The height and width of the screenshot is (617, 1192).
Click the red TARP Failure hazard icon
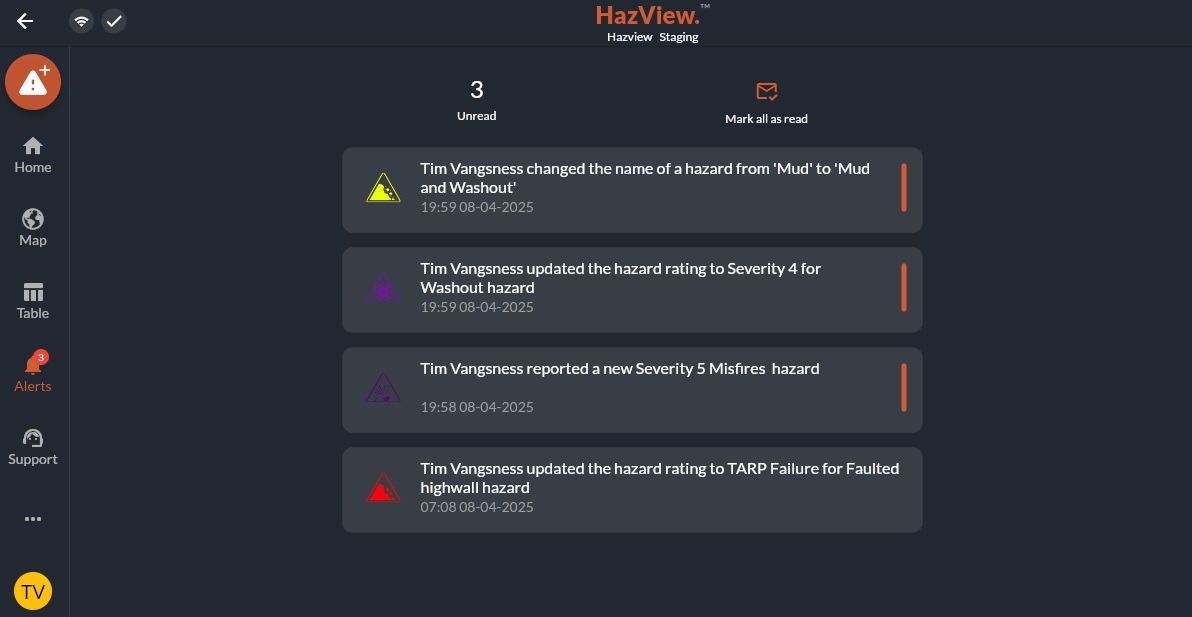click(383, 489)
